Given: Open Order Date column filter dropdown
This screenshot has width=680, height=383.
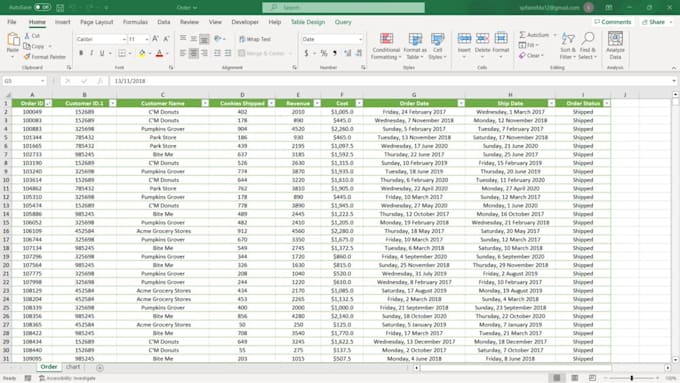Looking at the screenshot, I should (461, 103).
